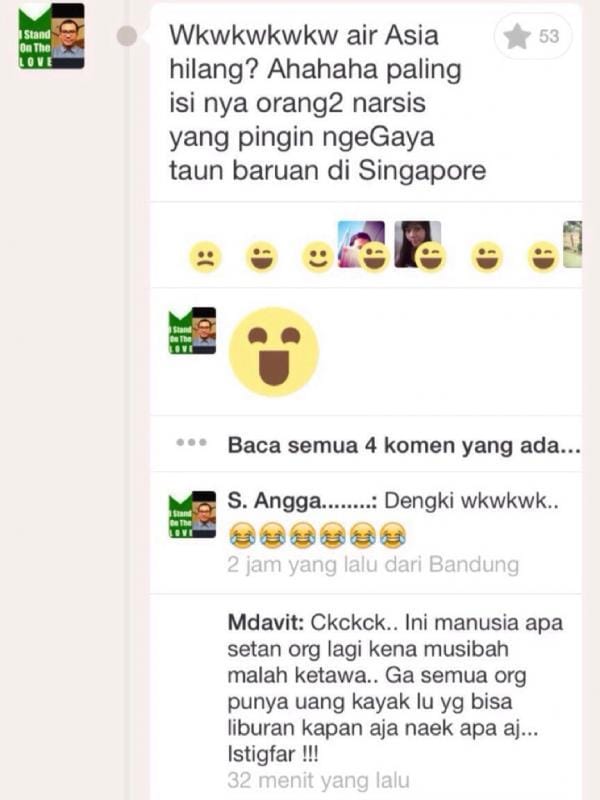Tap the star like button showing 53
This screenshot has width=600, height=800.
tap(533, 36)
